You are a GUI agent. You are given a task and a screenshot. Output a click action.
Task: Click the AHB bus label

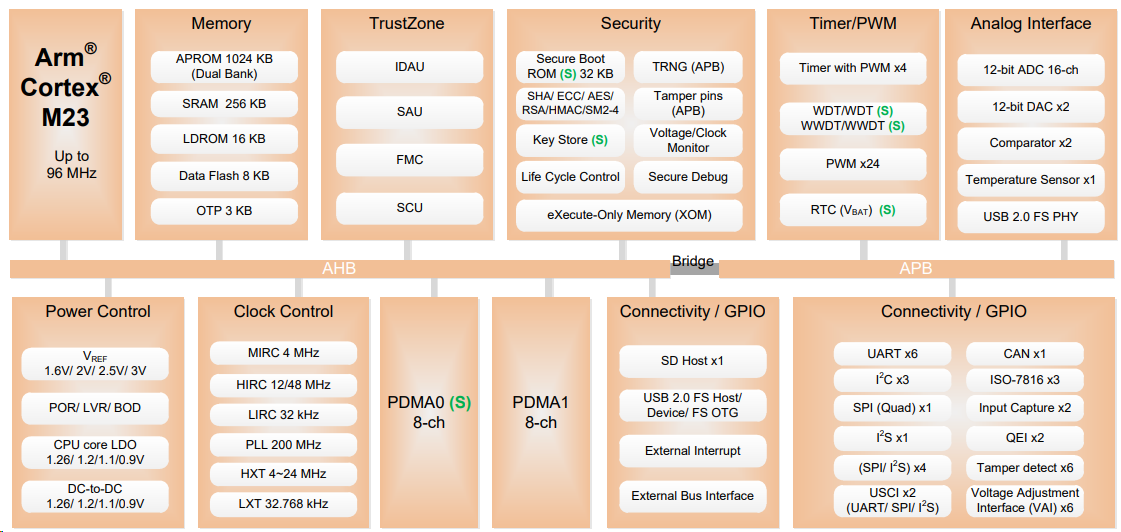339,269
